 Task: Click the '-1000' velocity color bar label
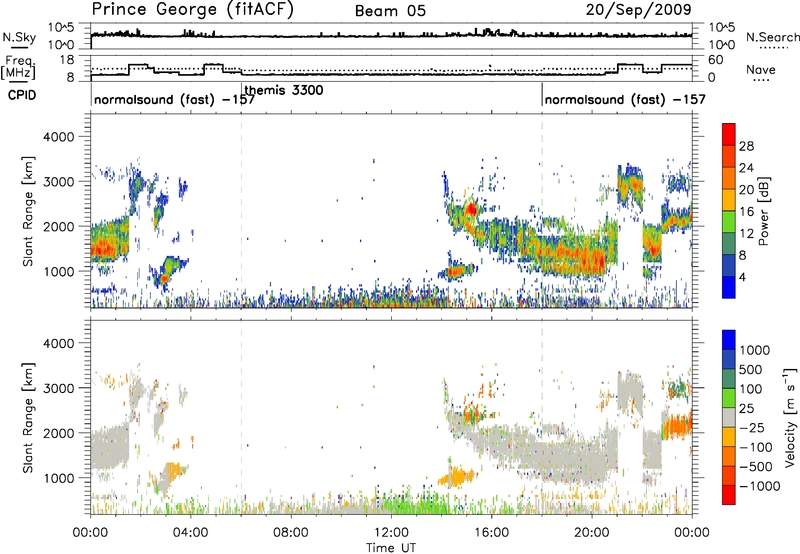click(759, 486)
